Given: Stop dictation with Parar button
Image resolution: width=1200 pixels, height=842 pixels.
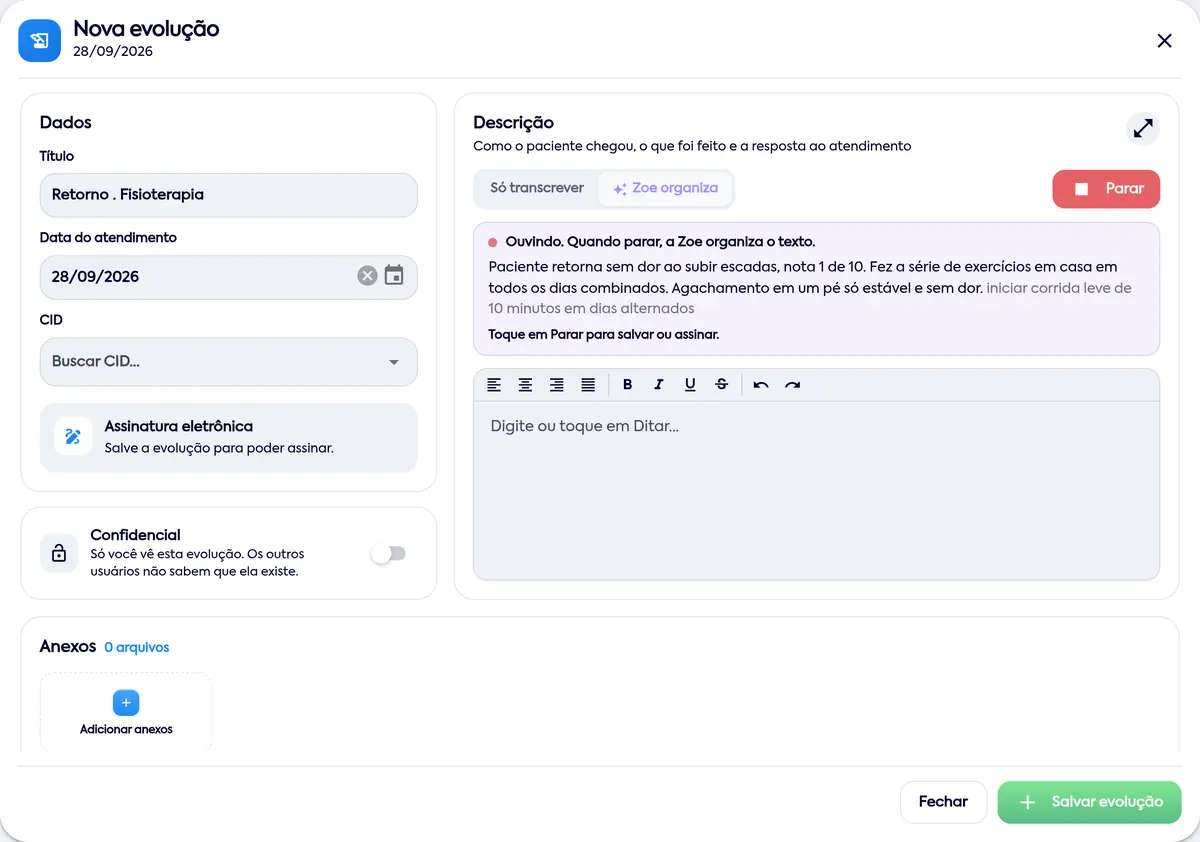Looking at the screenshot, I should coord(1106,189).
